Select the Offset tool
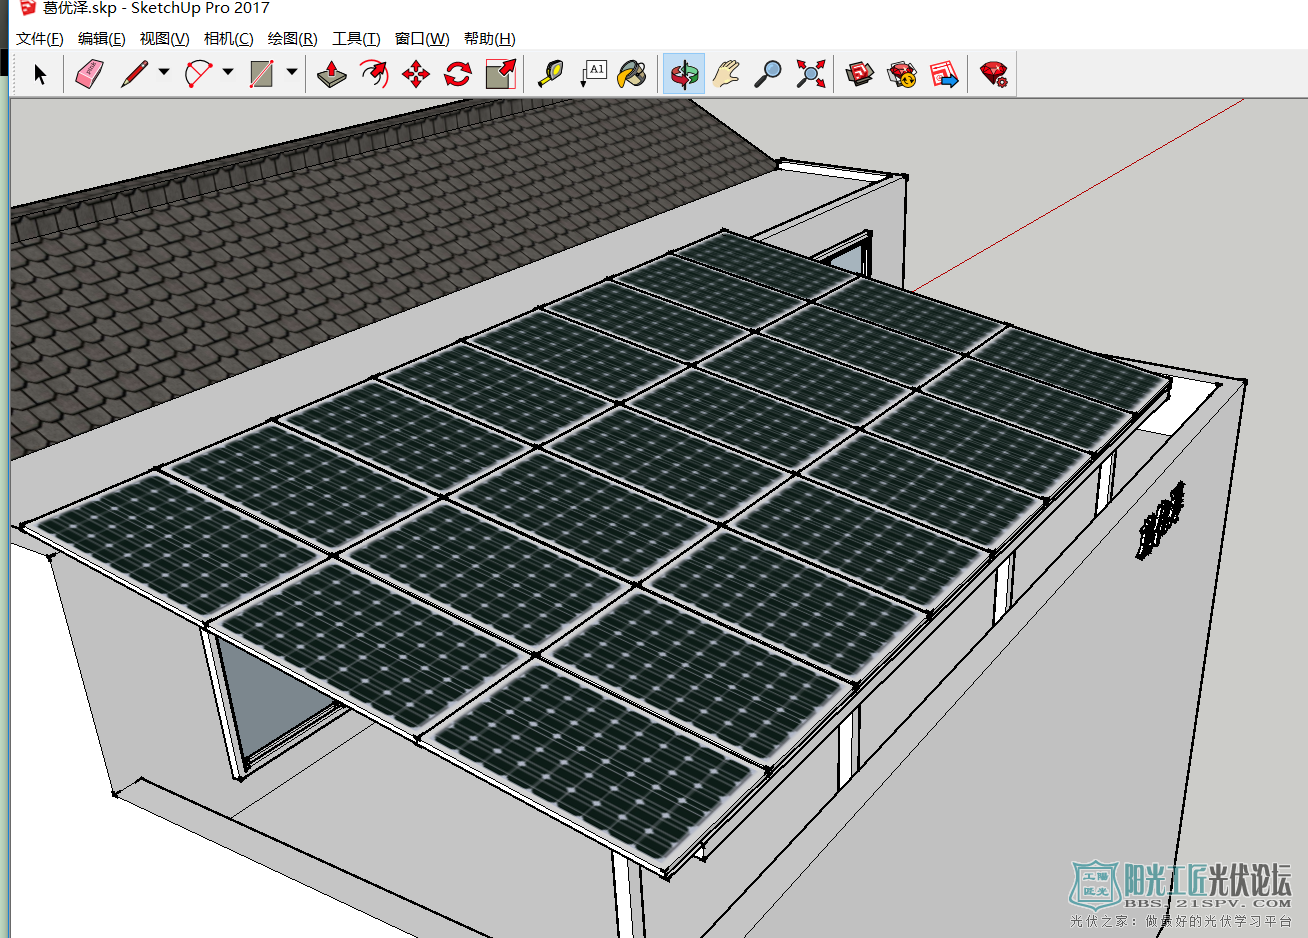Screen dimensions: 1308x938 pos(373,74)
